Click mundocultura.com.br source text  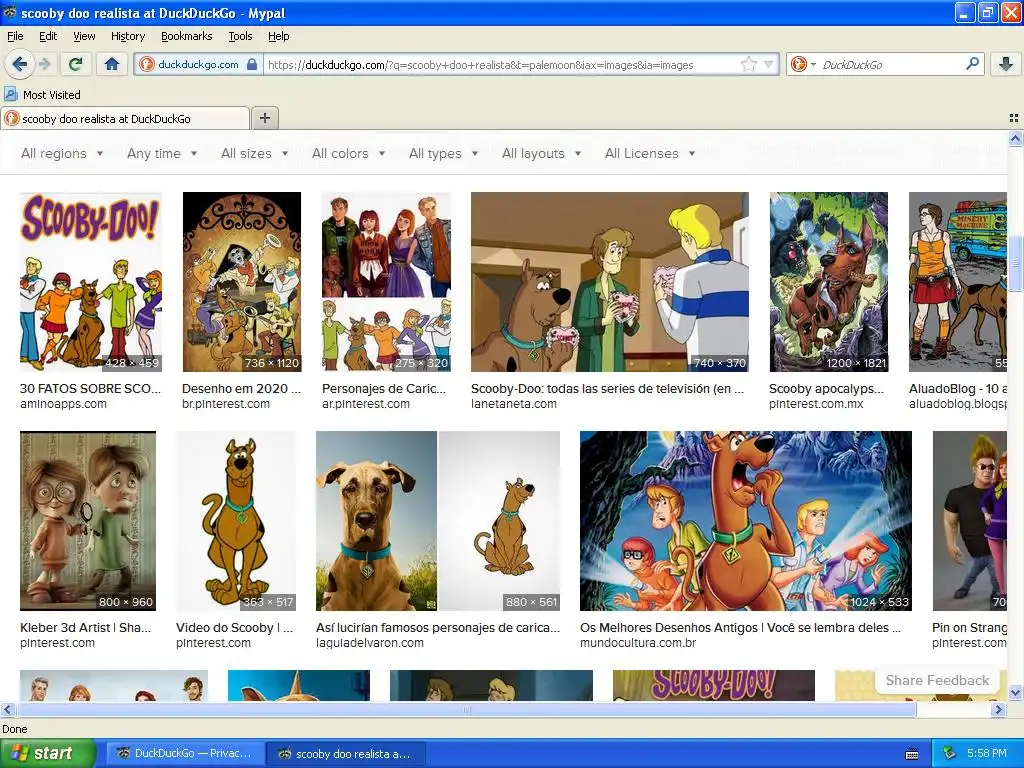638,643
